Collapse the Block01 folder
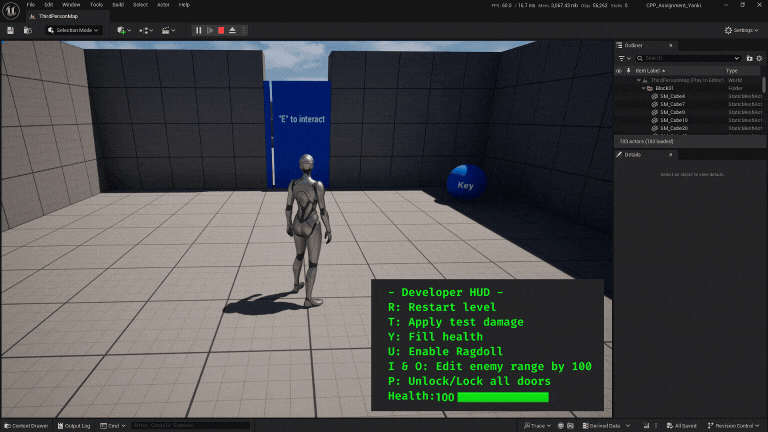 point(644,88)
